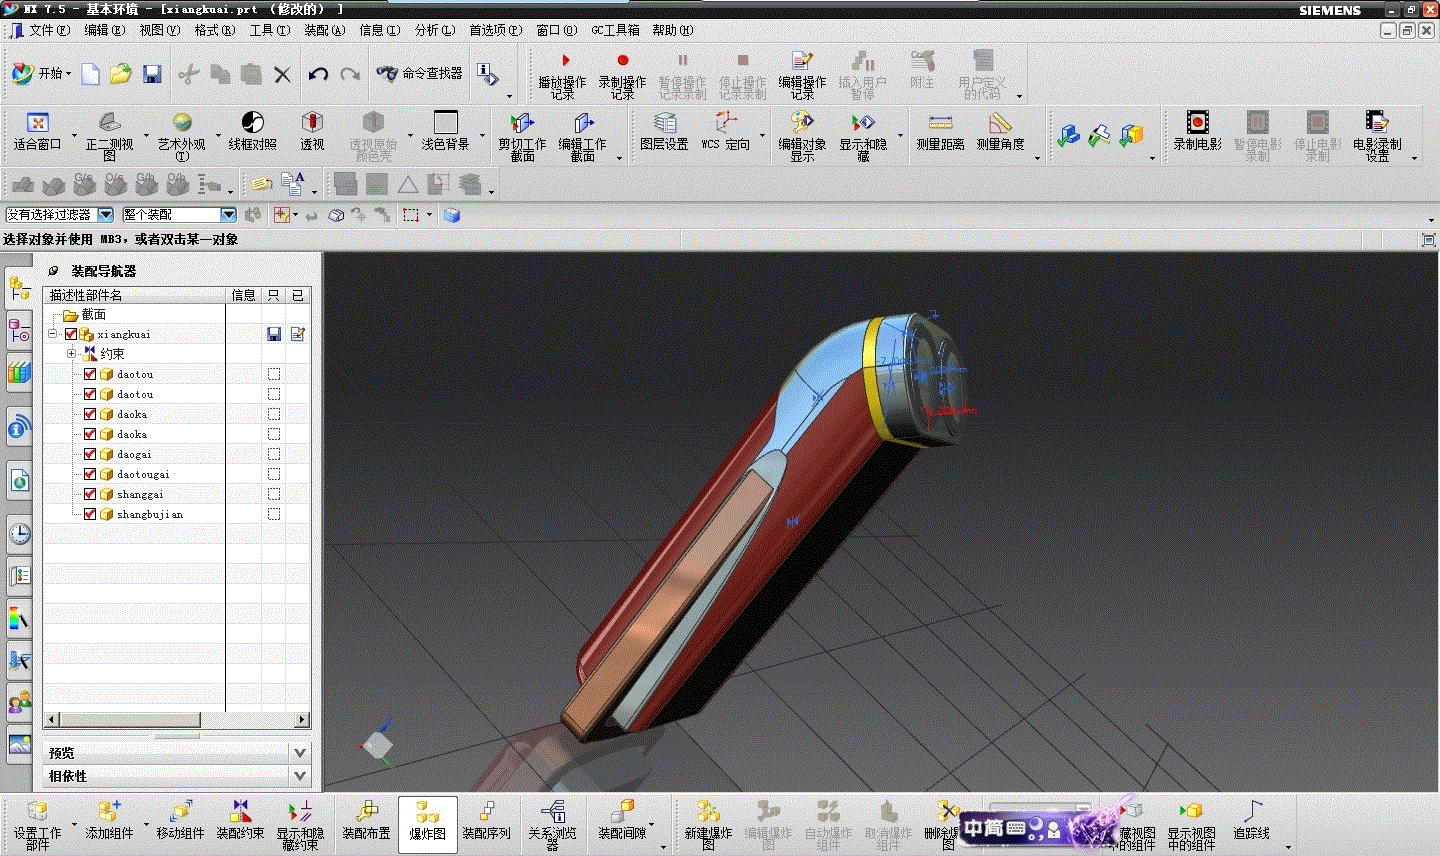This screenshot has width=1440, height=856.
Task: Open the 装配(A) menu
Action: [x=325, y=30]
